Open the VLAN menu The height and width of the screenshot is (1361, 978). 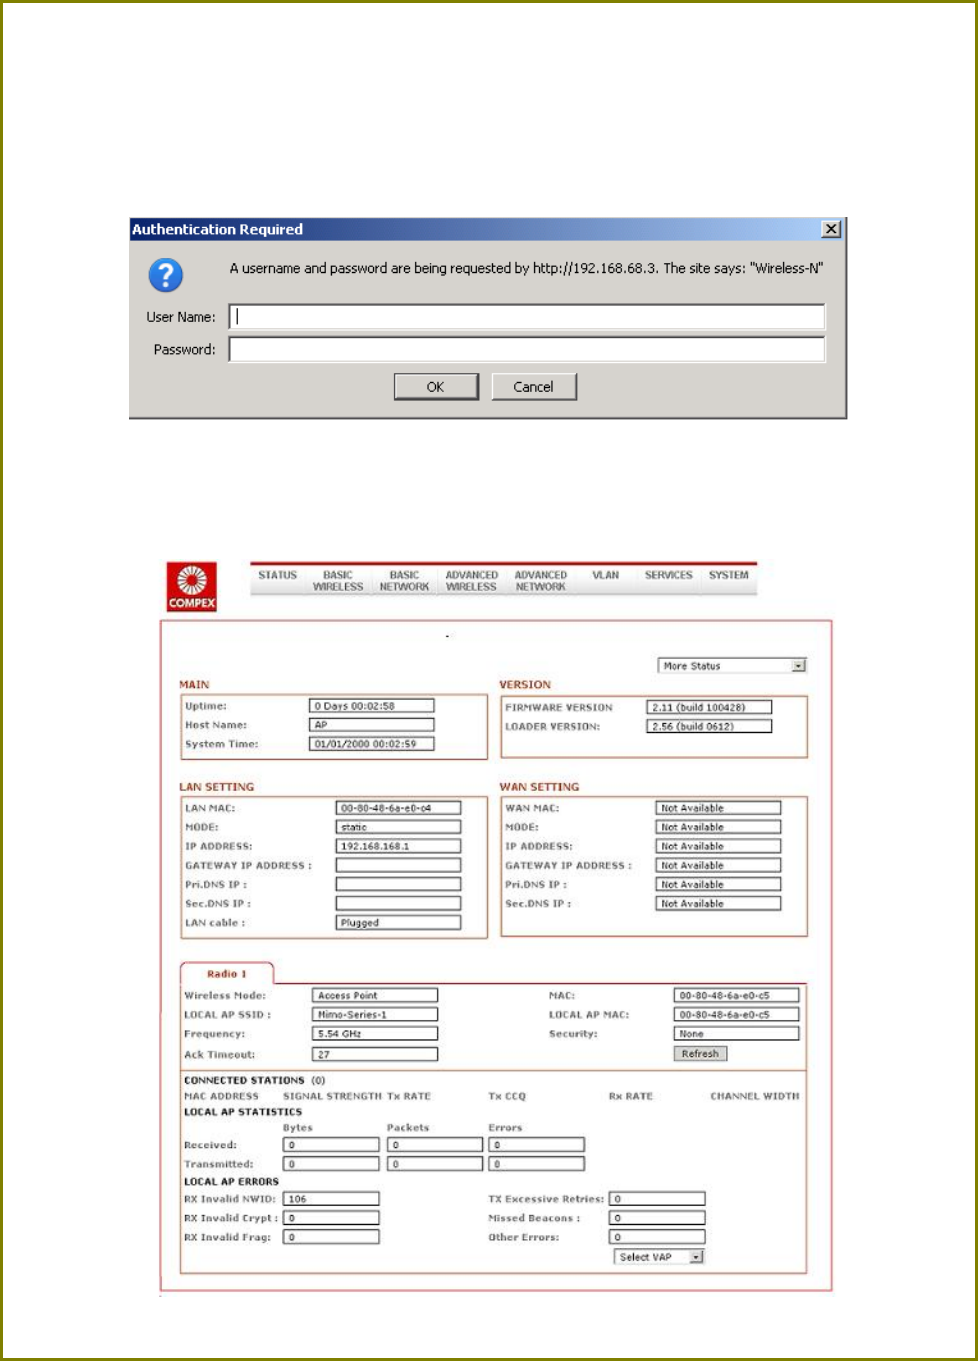tap(605, 576)
